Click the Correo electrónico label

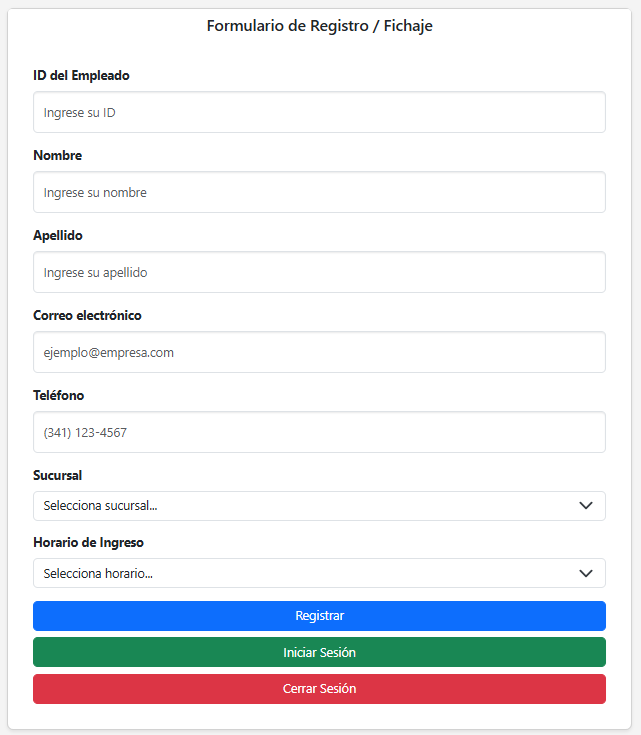(87, 316)
